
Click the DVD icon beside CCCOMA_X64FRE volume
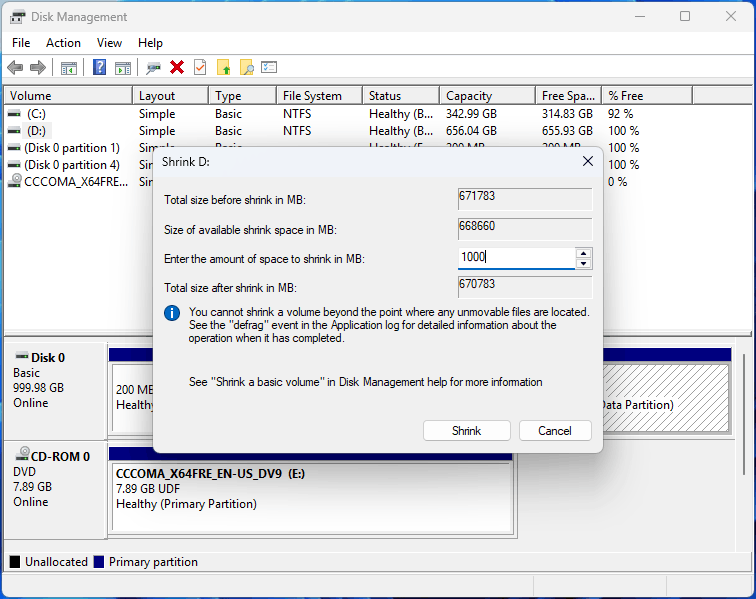15,181
